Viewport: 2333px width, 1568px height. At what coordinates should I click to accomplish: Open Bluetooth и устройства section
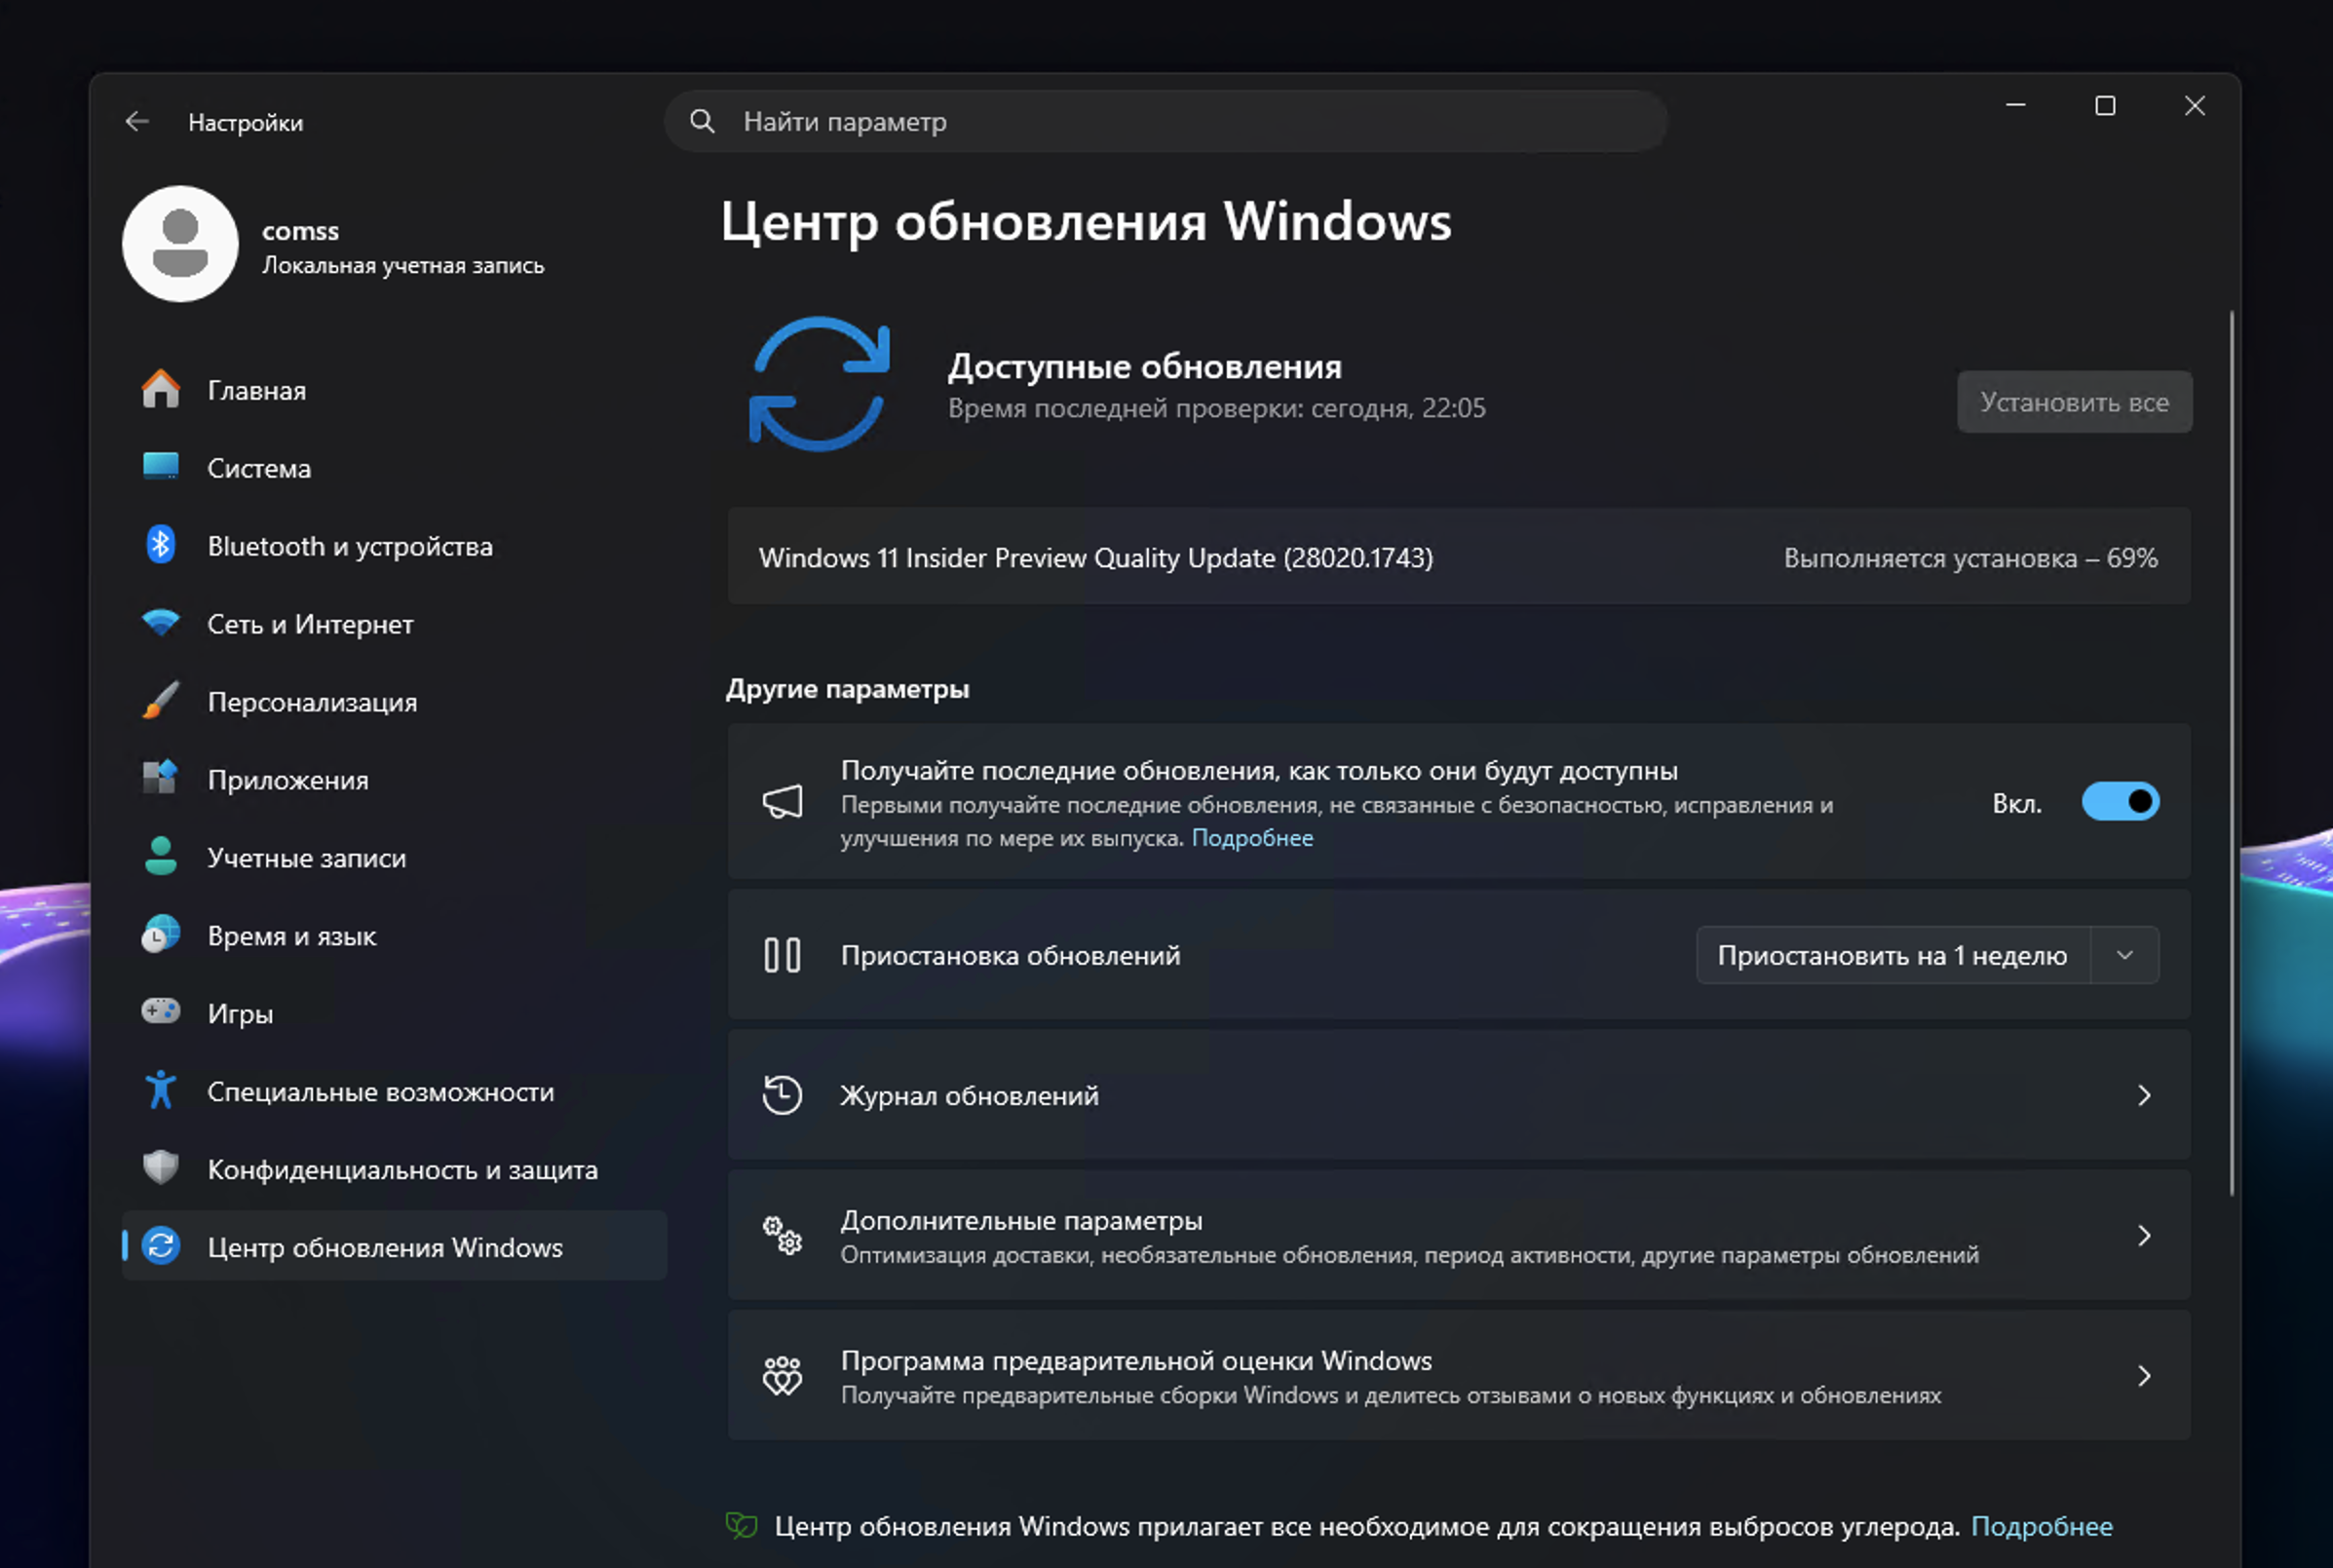click(394, 545)
